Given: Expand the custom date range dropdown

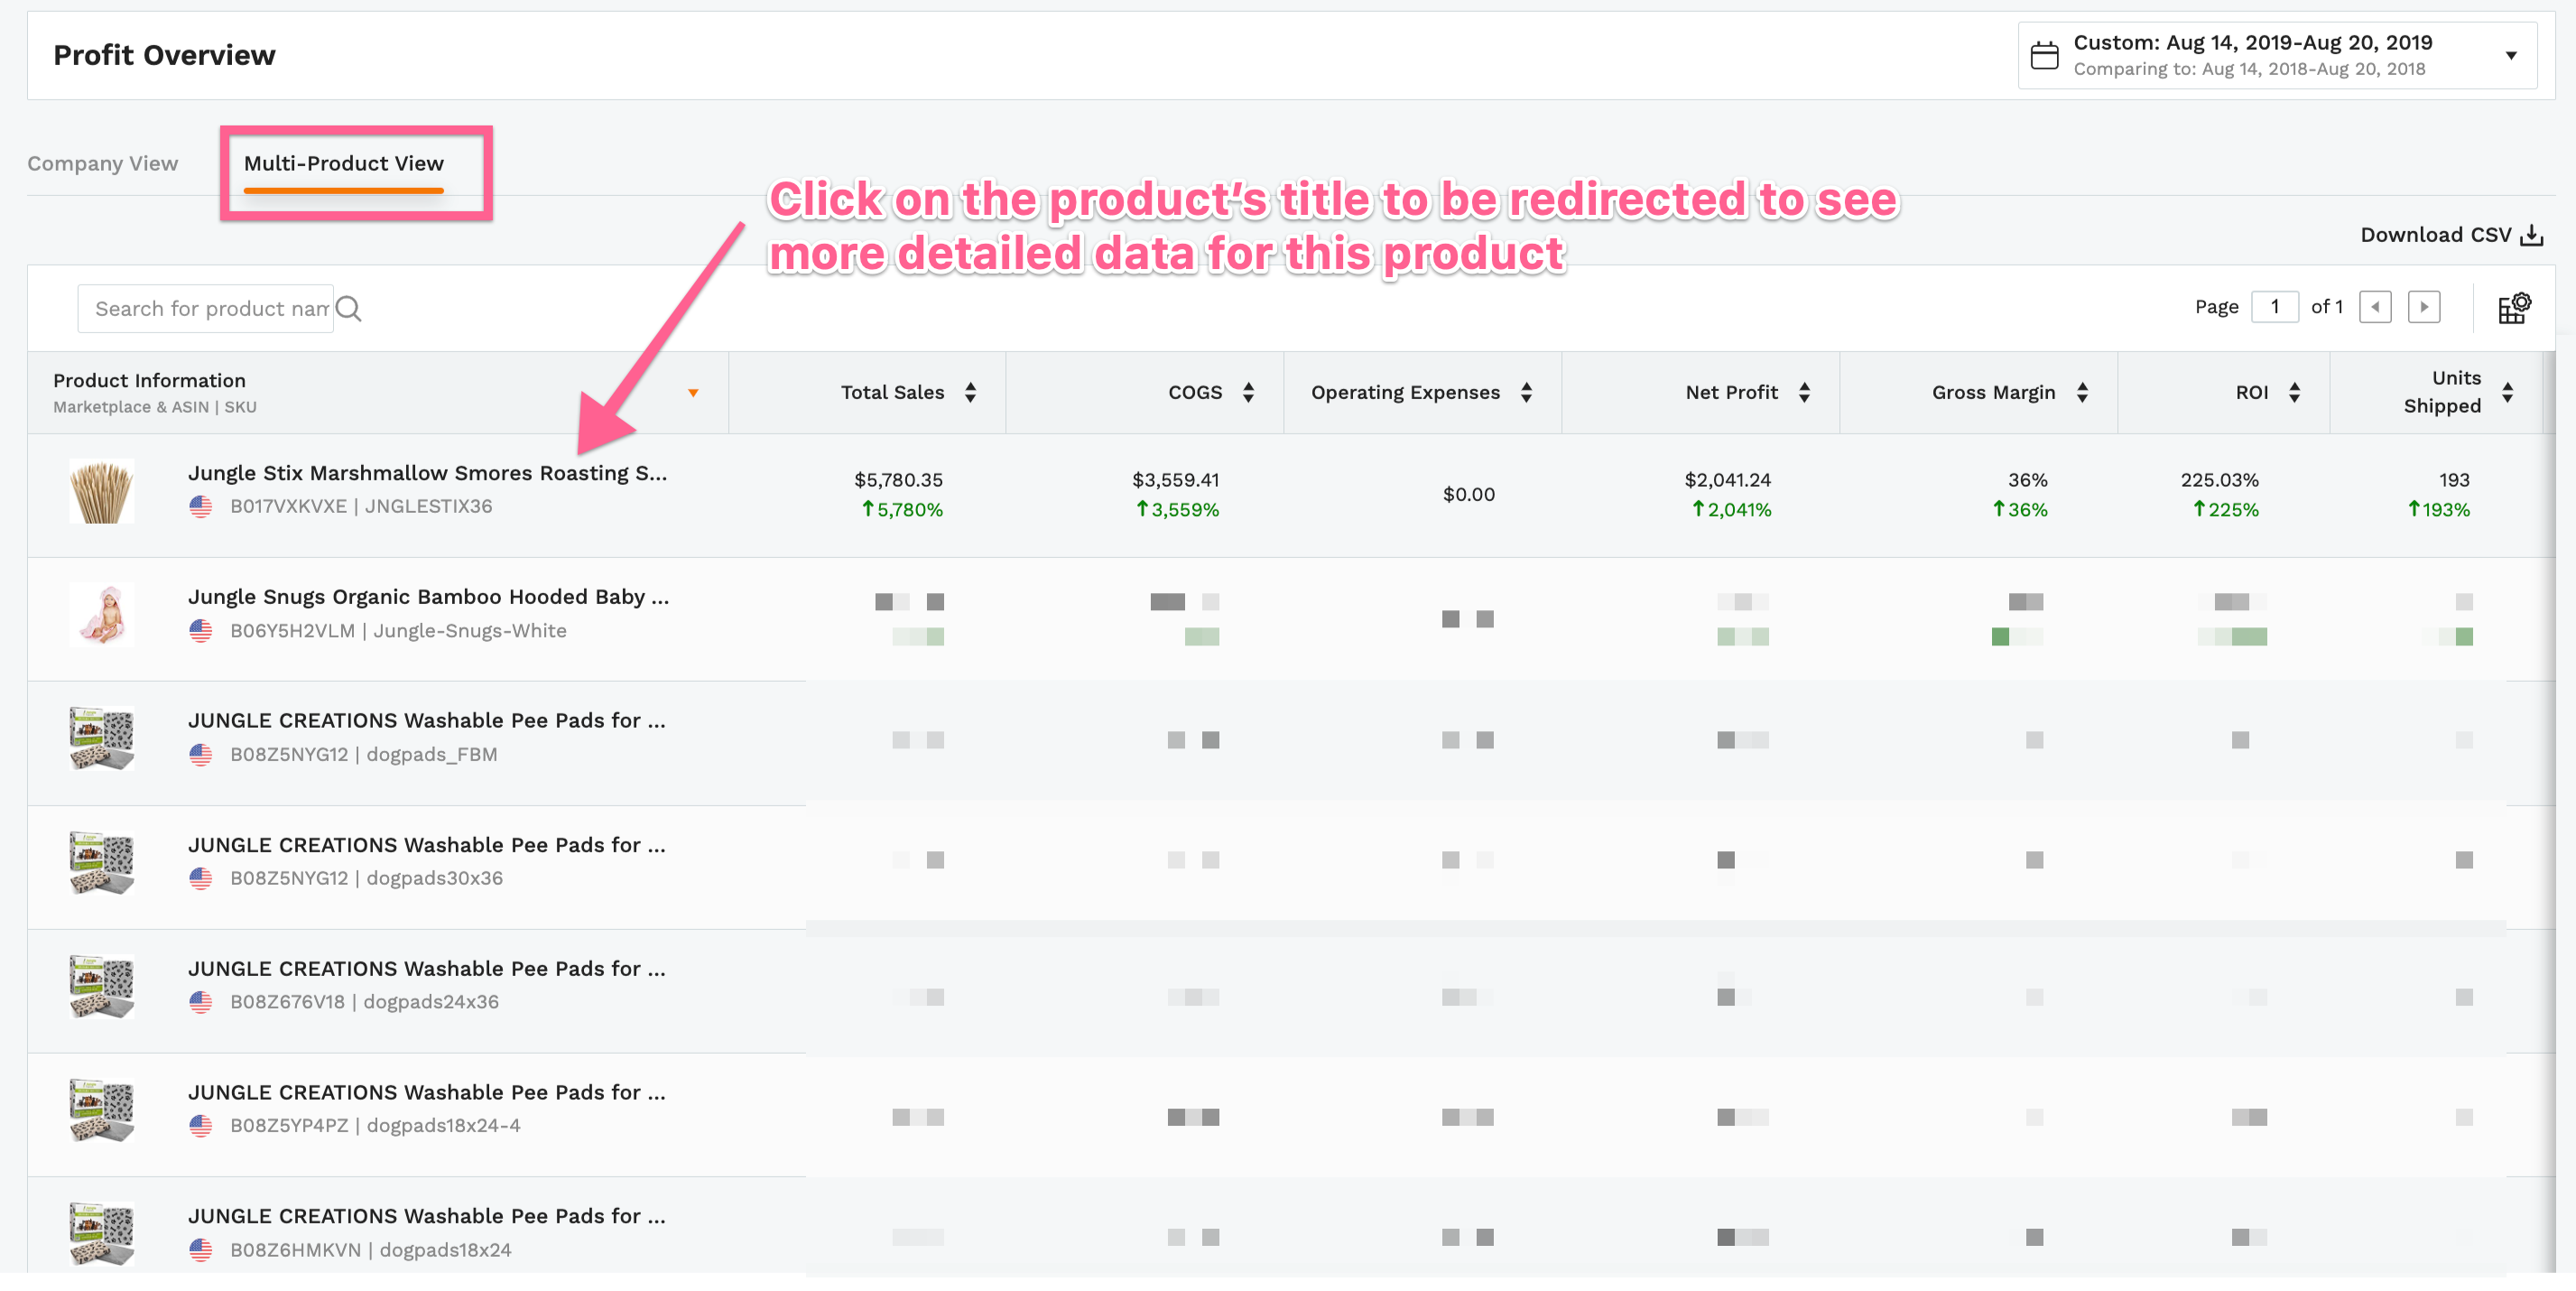Looking at the screenshot, I should pos(2510,56).
